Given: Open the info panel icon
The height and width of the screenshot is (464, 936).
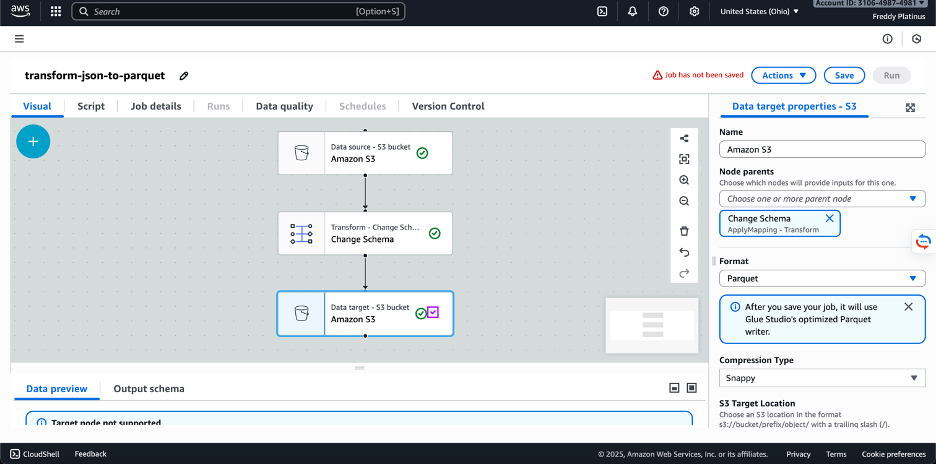Looking at the screenshot, I should (x=888, y=39).
